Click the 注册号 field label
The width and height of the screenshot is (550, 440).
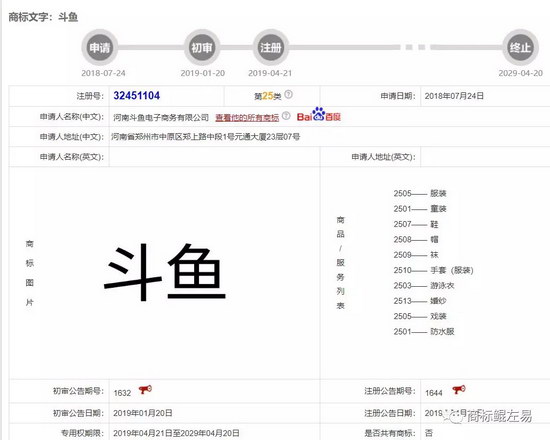click(90, 96)
